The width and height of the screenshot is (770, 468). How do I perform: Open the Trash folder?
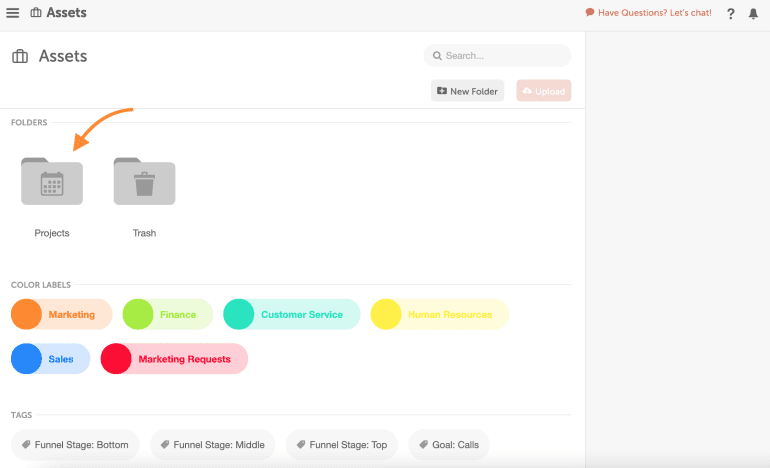[x=144, y=183]
